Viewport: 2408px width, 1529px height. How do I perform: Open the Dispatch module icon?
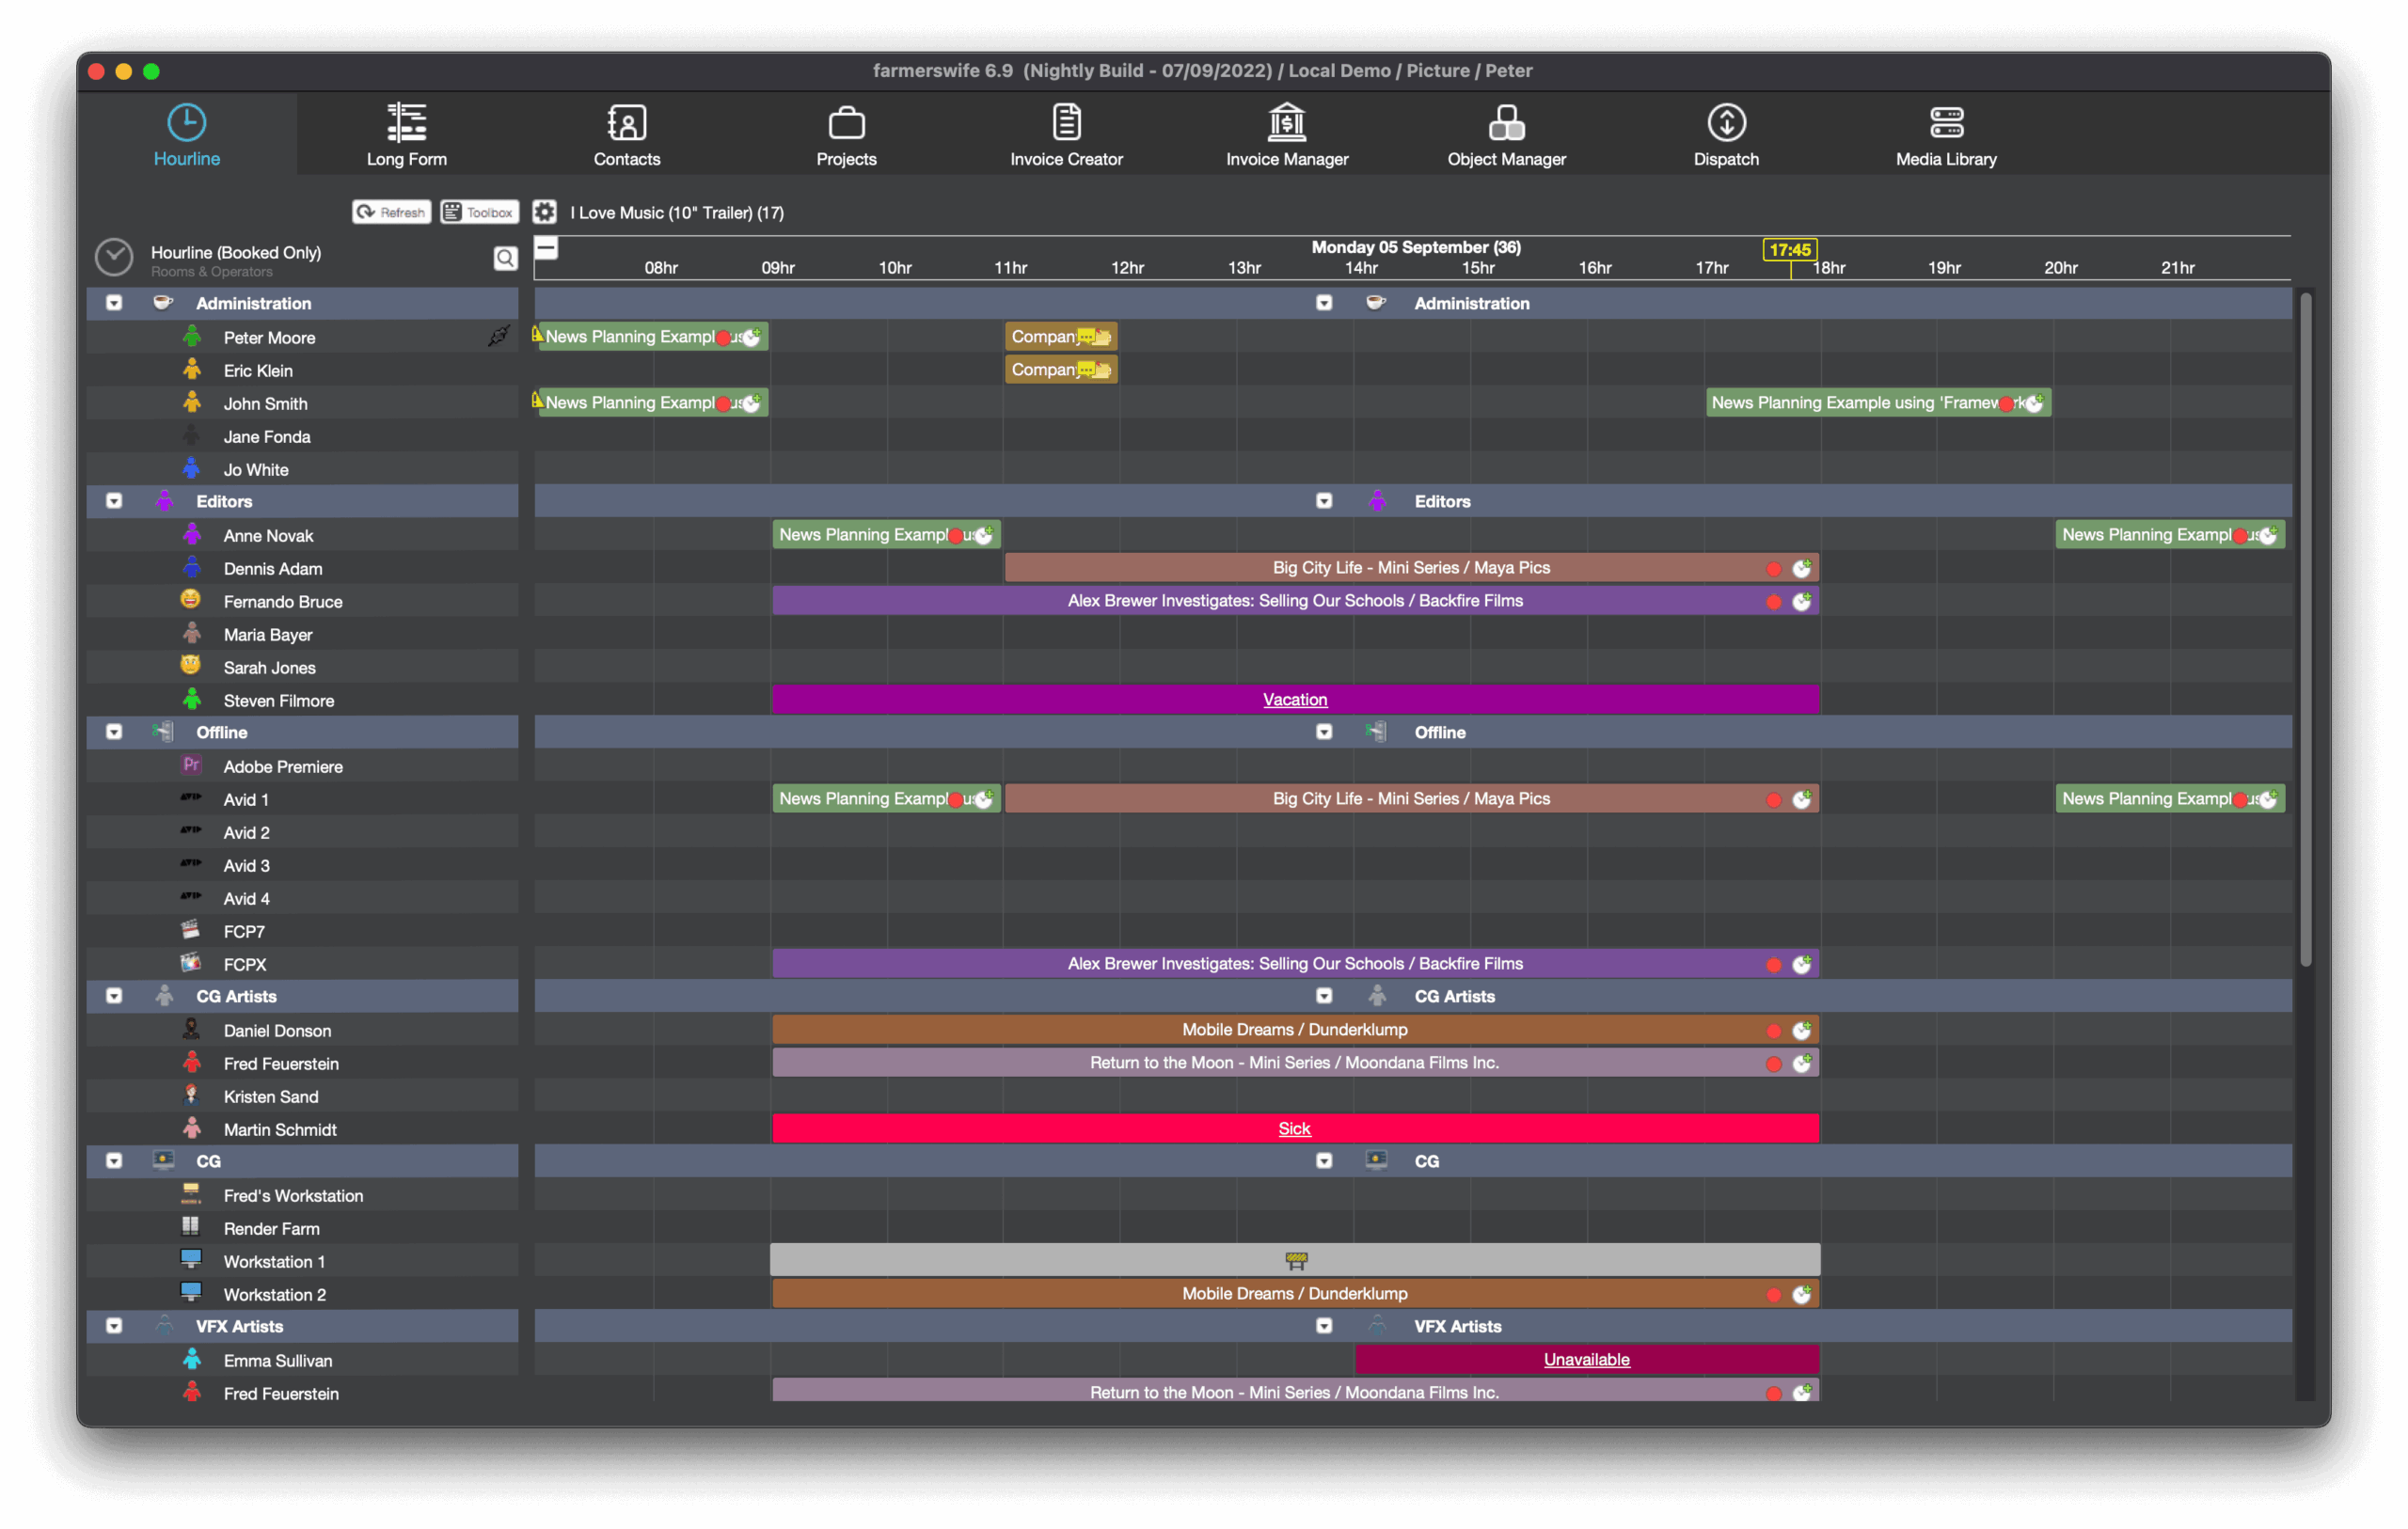pyautogui.click(x=1725, y=123)
